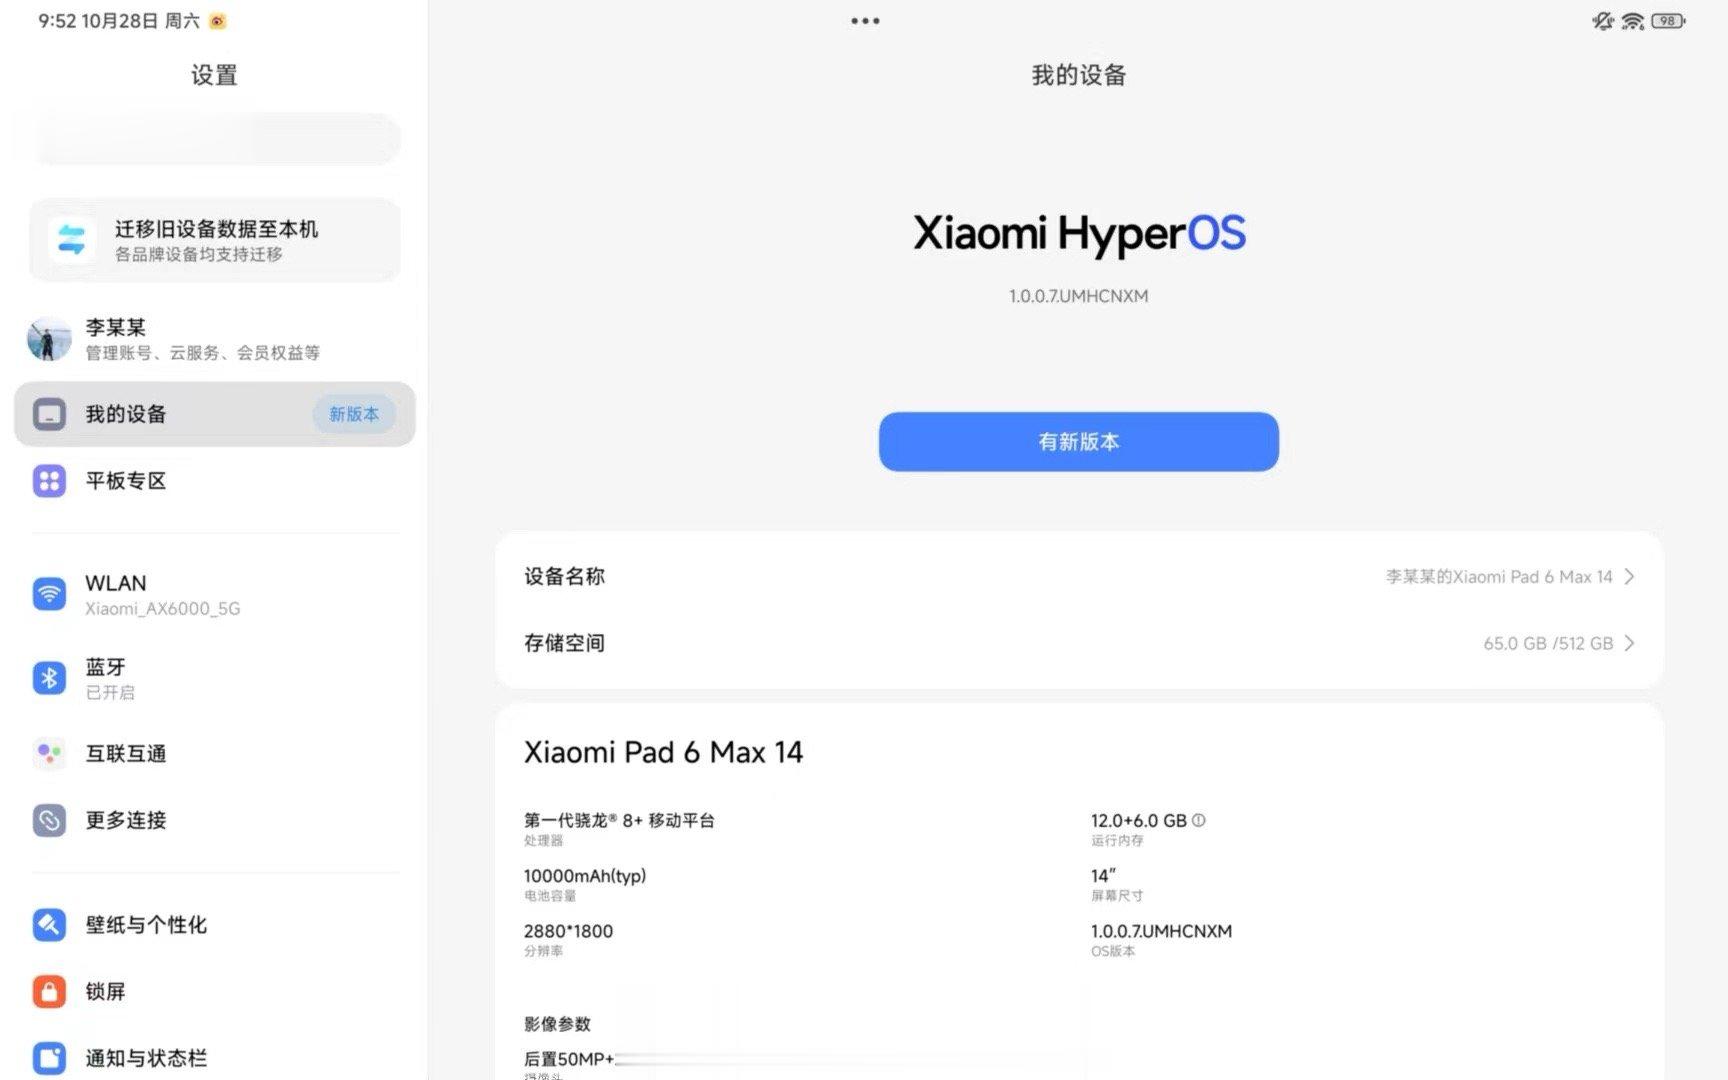Click the 14″ screen size value
This screenshot has width=1728, height=1080.
pyautogui.click(x=1103, y=875)
